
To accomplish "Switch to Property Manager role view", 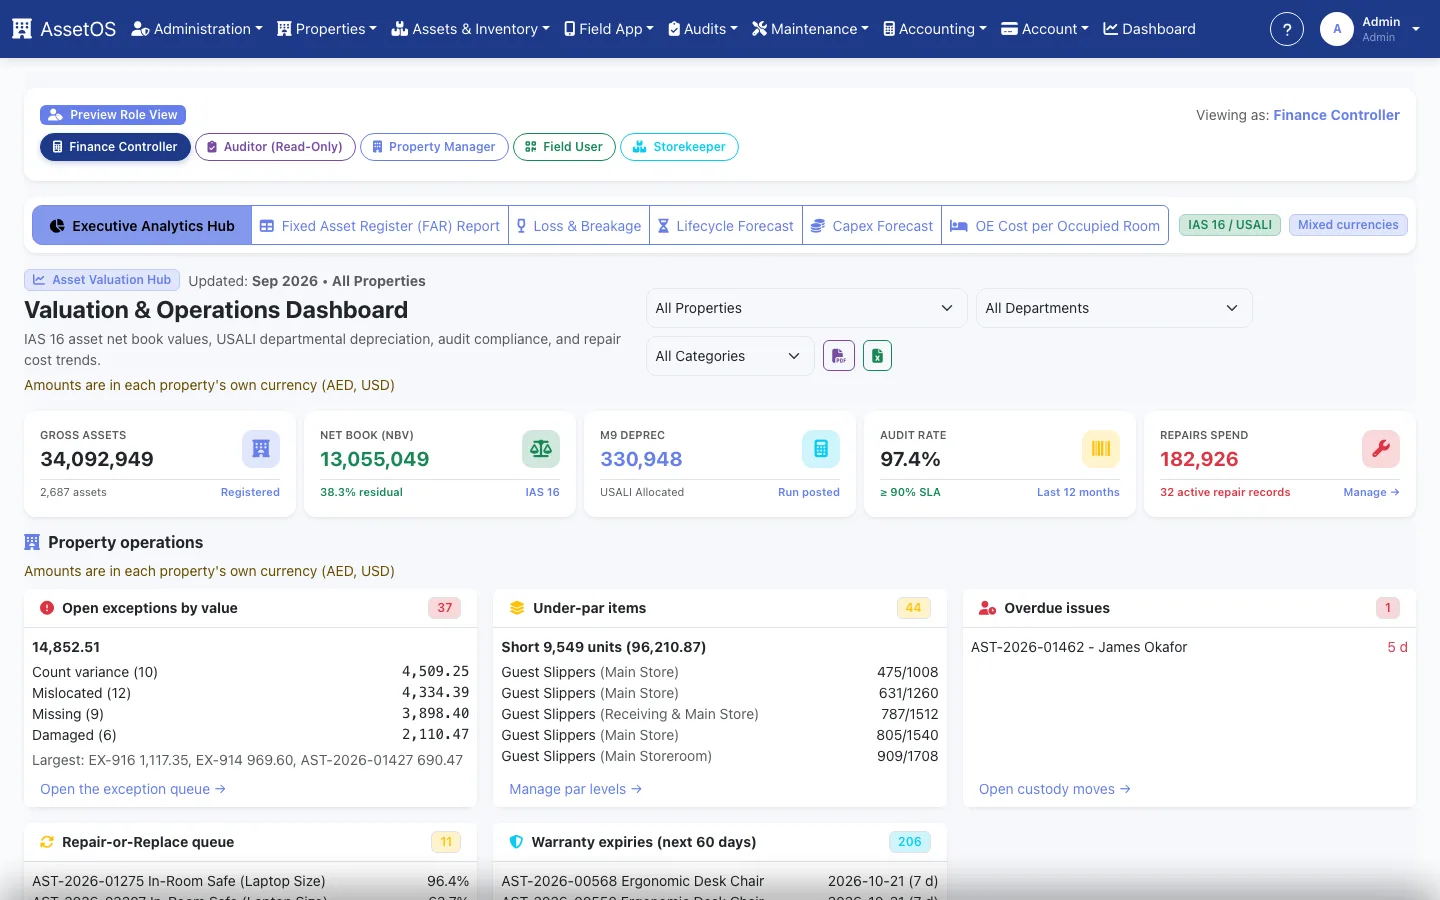I will [434, 147].
